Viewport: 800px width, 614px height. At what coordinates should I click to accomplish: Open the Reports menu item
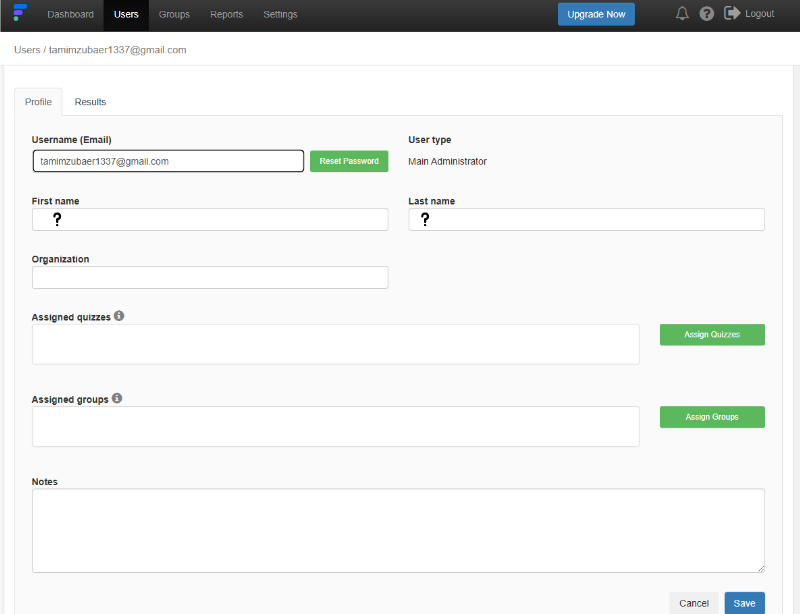[227, 14]
